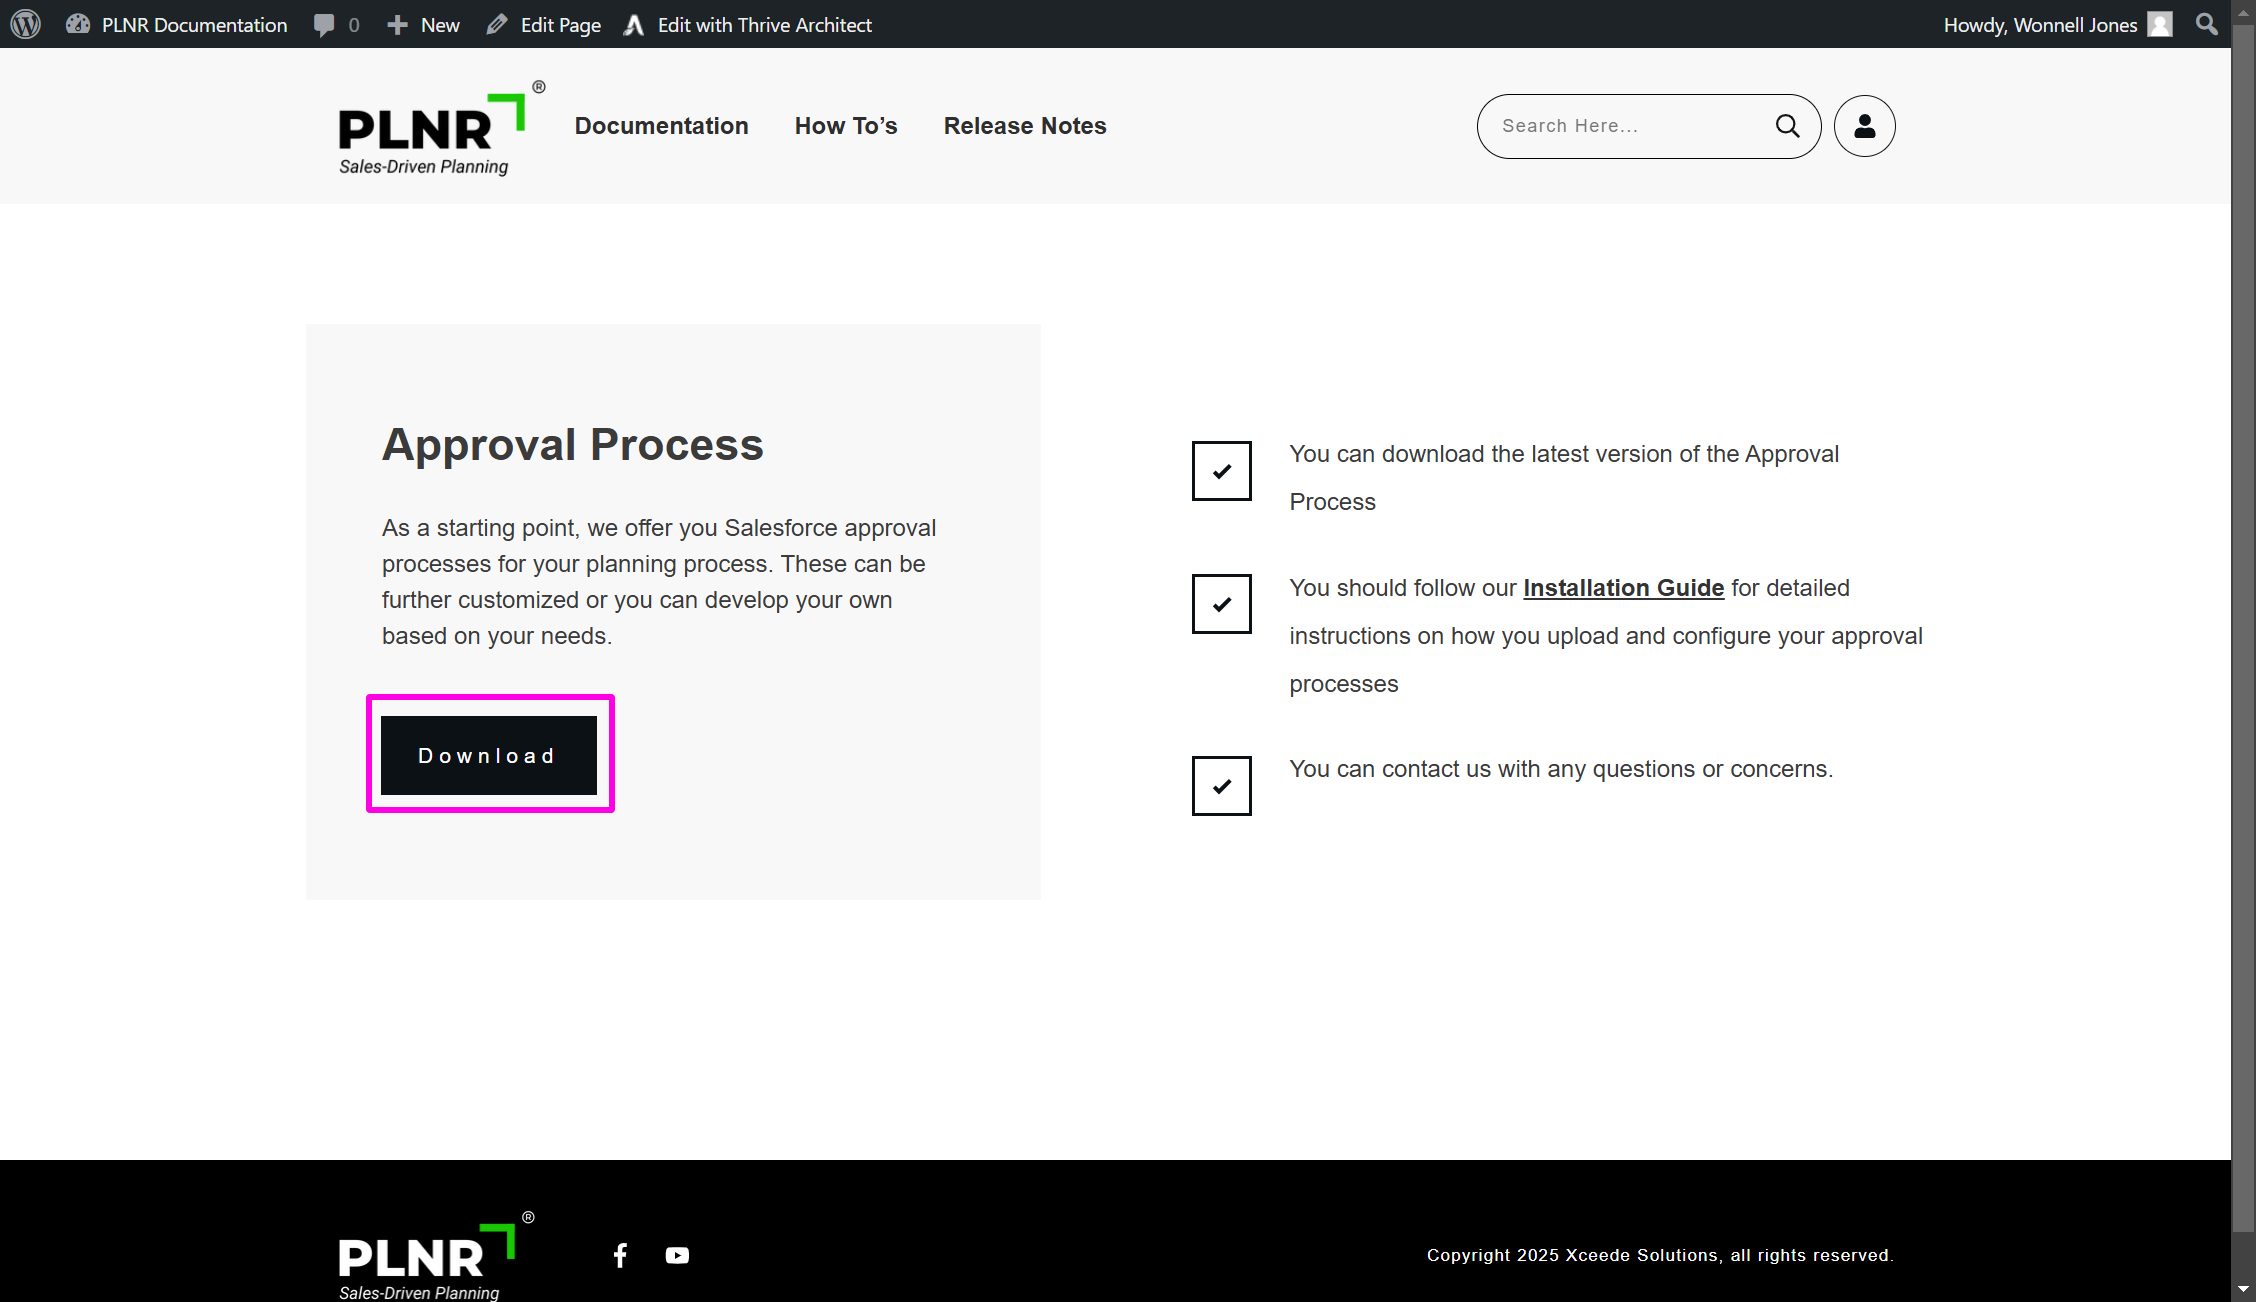
Task: Click the search magnifier in Search Here field
Action: 1787,126
